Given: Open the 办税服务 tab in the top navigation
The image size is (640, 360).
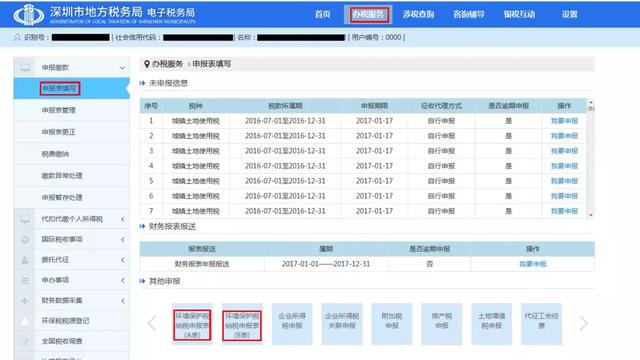Looking at the screenshot, I should [x=368, y=14].
